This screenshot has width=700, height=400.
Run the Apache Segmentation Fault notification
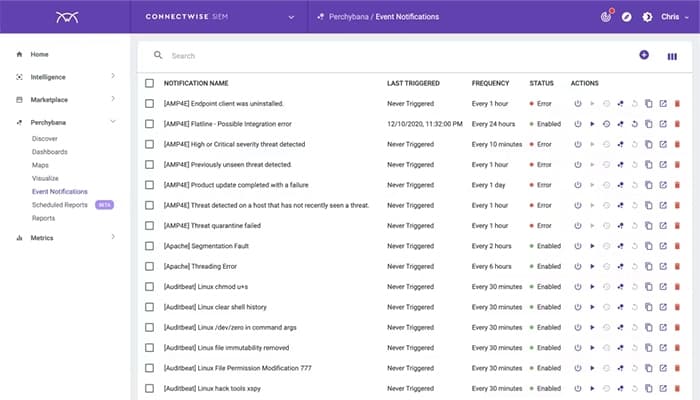592,246
